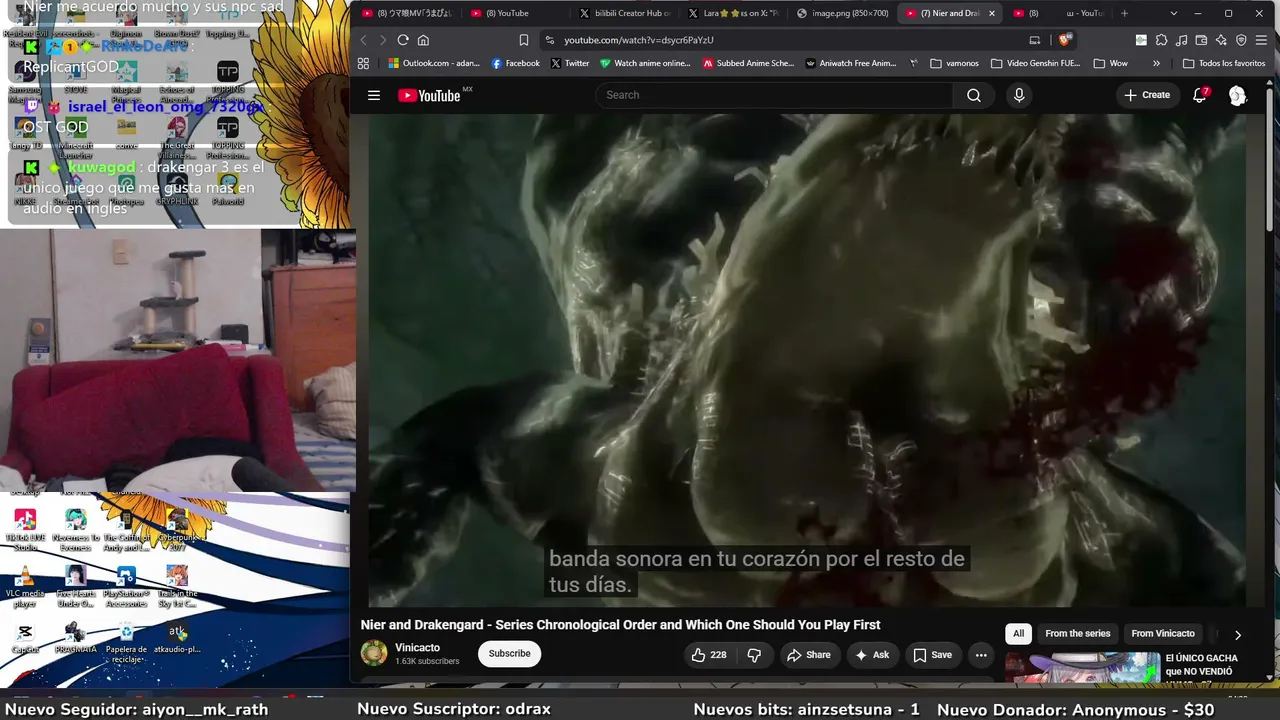This screenshot has height=720, width=1280.
Task: Open the new tab plus button
Action: [x=1125, y=13]
